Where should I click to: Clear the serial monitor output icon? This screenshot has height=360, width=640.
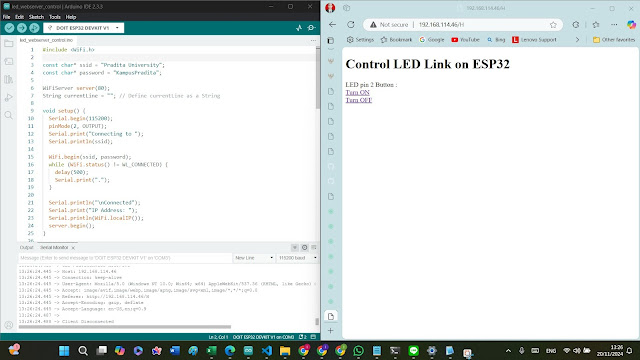click(314, 247)
